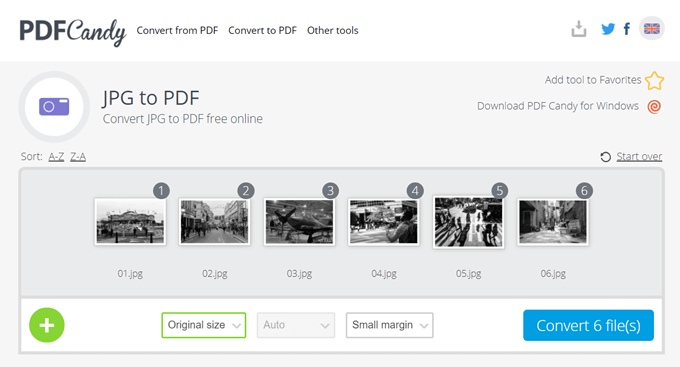This screenshot has height=367, width=680.
Task: Click the purple camera JPG to PDF icon
Action: pos(54,107)
